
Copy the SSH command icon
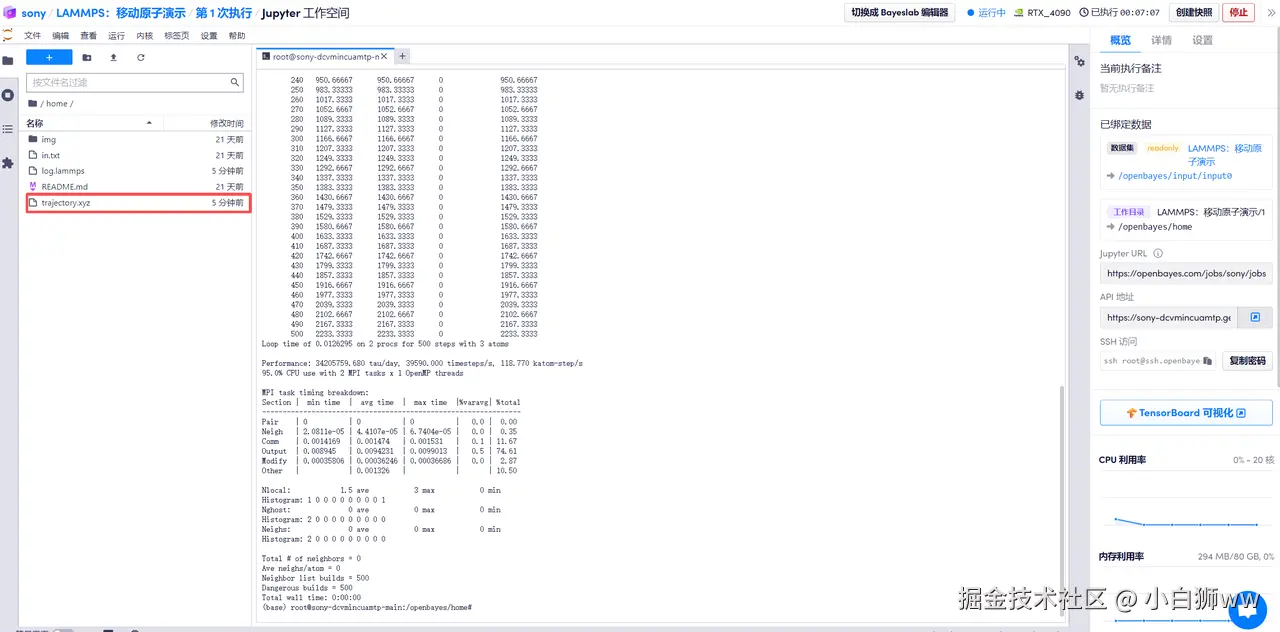coord(1207,360)
